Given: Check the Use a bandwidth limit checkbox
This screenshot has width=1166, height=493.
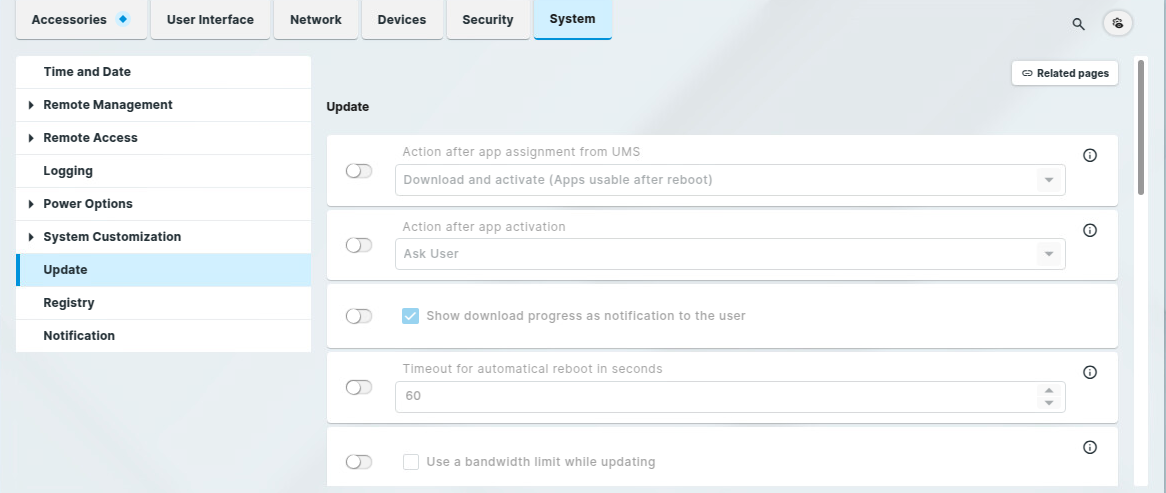Looking at the screenshot, I should 411,462.
